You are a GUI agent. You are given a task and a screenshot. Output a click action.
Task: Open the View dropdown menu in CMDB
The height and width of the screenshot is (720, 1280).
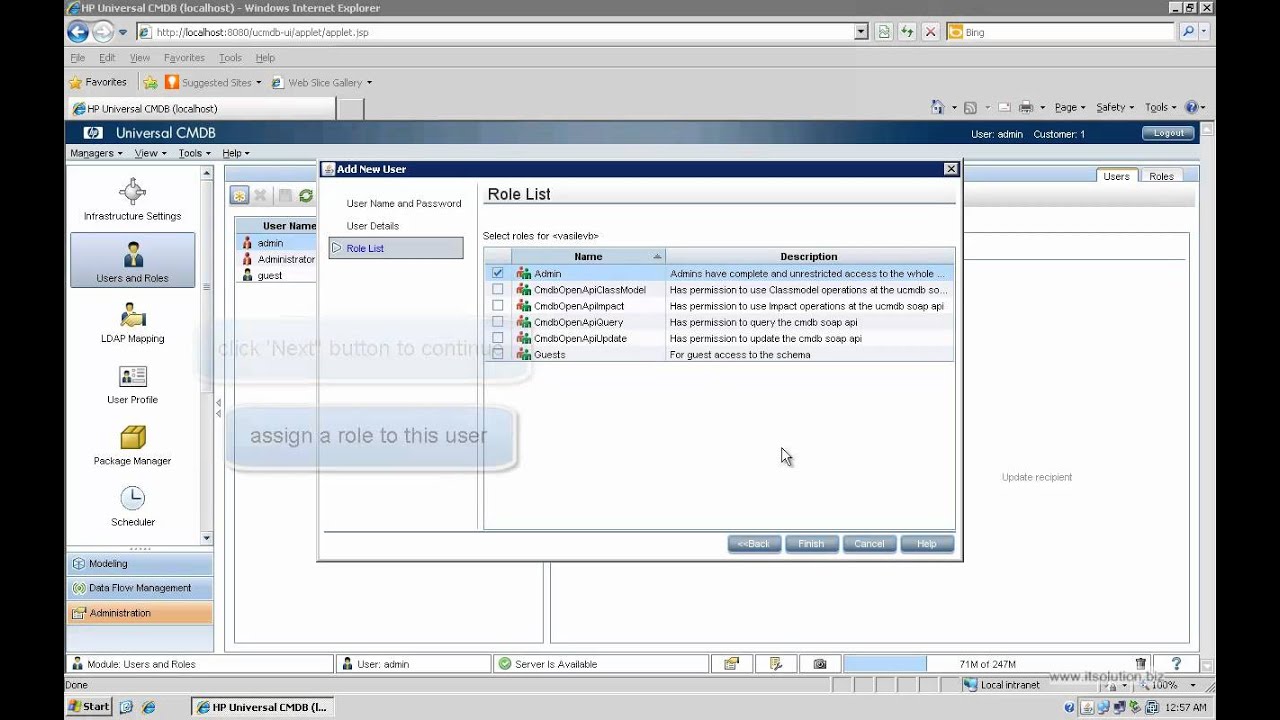[x=150, y=153]
